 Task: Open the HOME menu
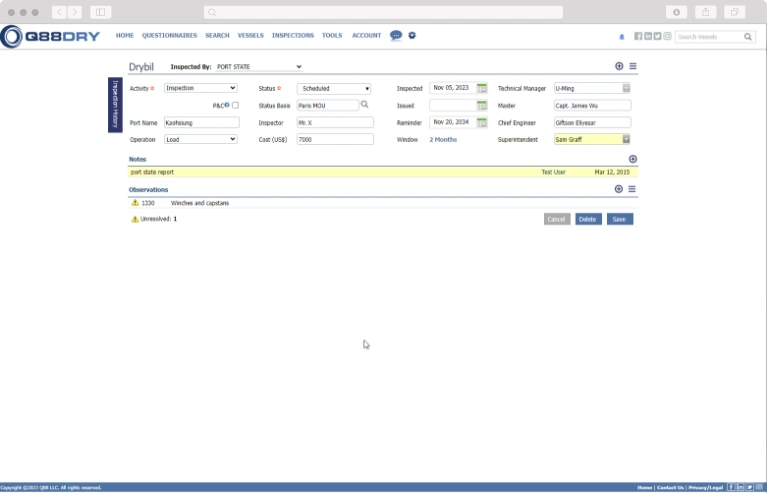coord(125,35)
